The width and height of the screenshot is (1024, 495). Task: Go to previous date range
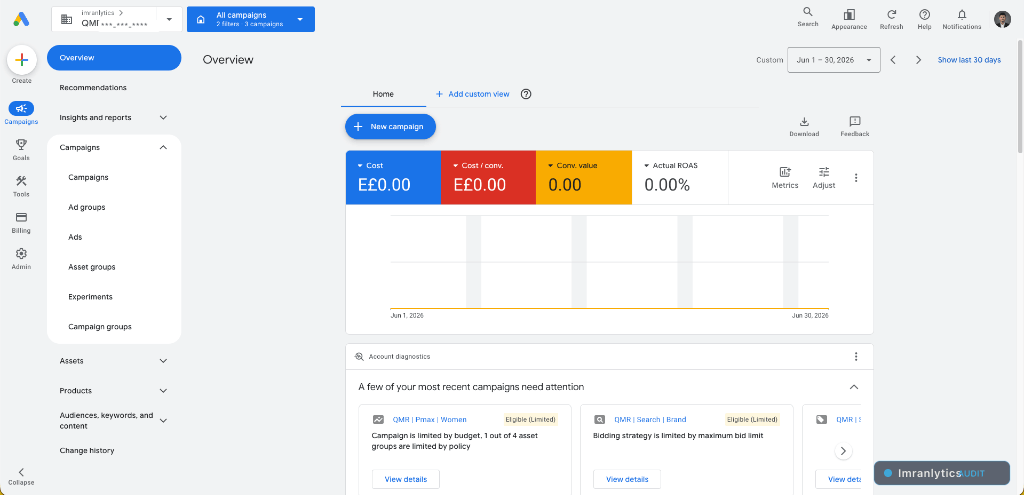(x=893, y=59)
